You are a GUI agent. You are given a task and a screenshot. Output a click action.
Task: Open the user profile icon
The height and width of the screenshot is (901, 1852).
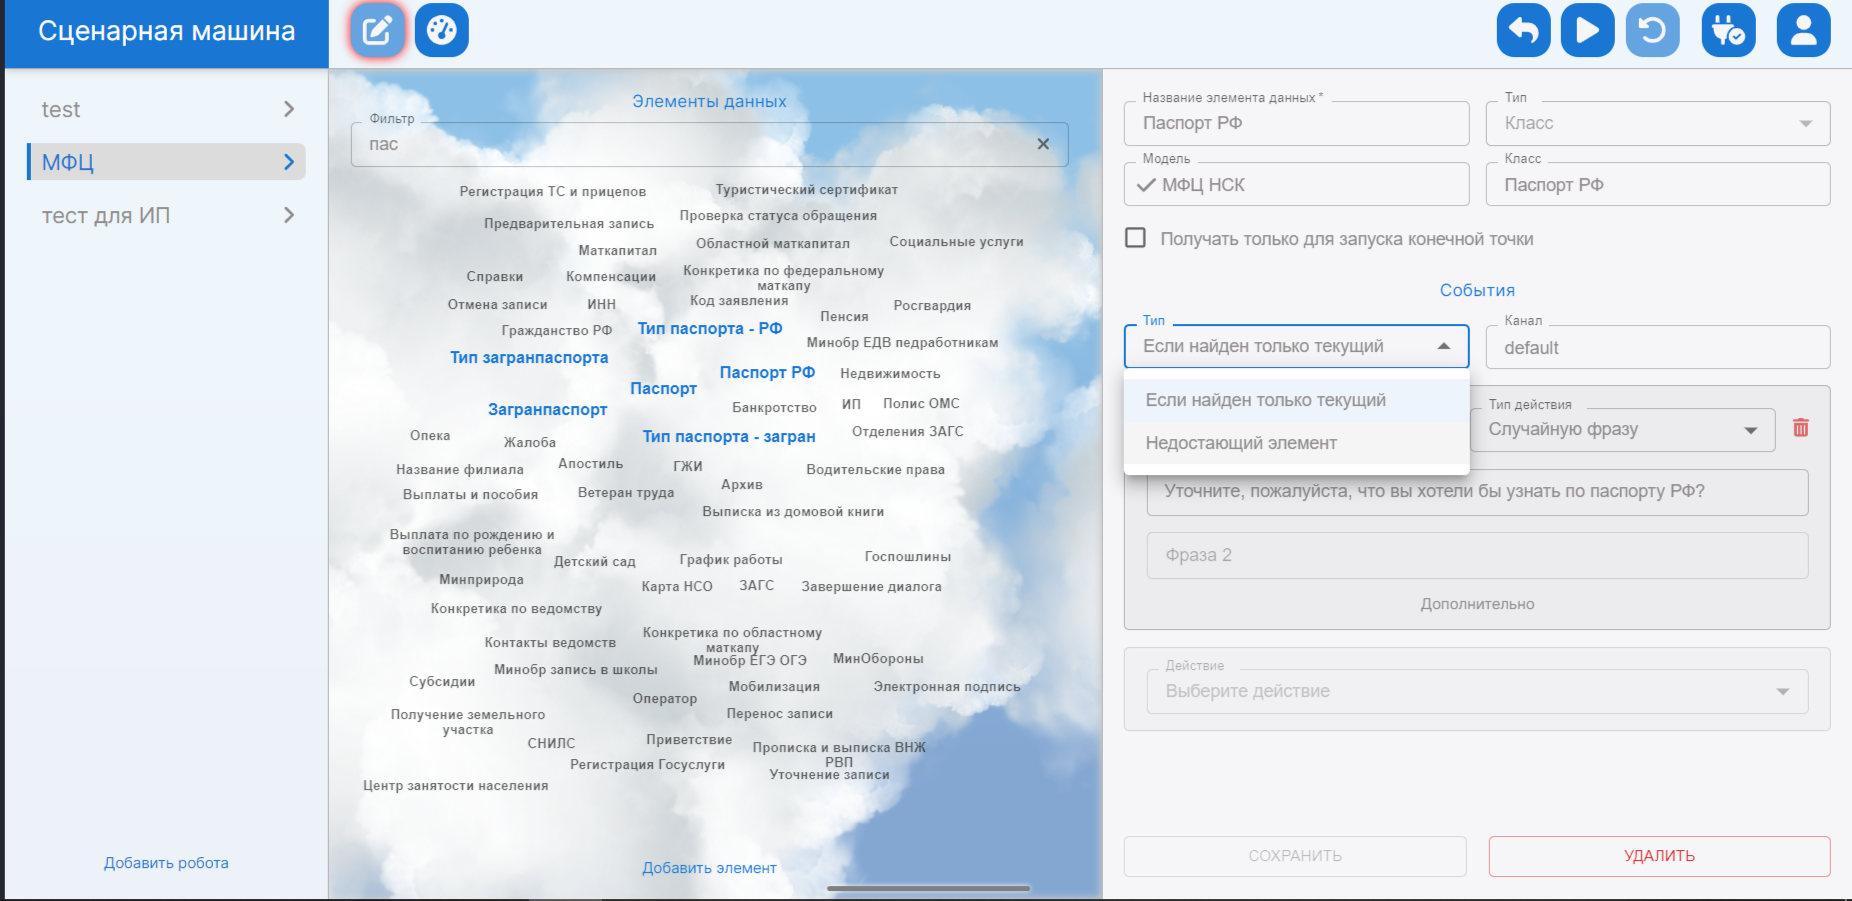[x=1803, y=31]
